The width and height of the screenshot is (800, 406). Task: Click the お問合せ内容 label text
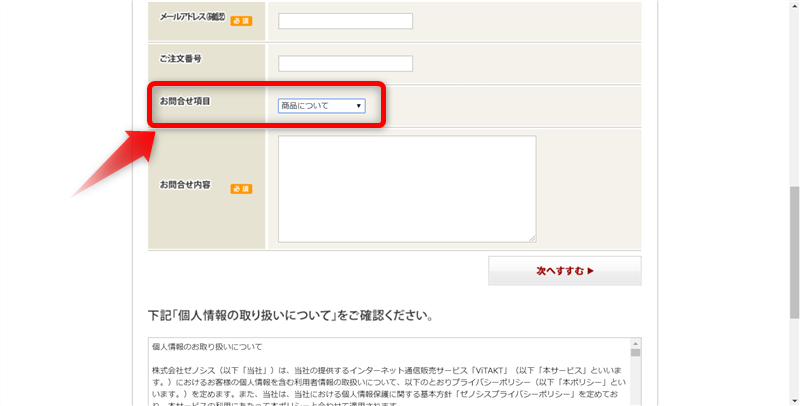pyautogui.click(x=185, y=185)
